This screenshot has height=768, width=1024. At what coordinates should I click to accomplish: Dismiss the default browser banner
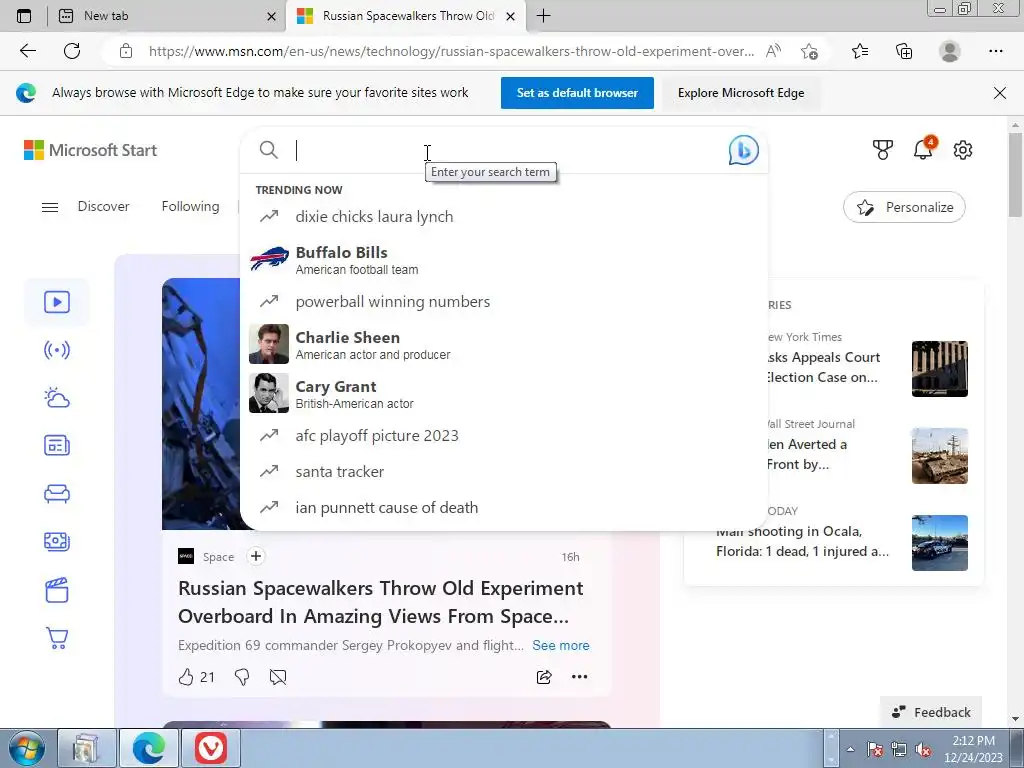(x=1000, y=93)
